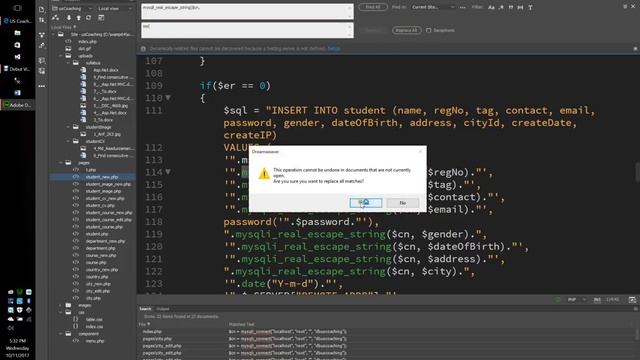Click into the Replace text field
Screen dimensions: 640x360
(x=247, y=30)
